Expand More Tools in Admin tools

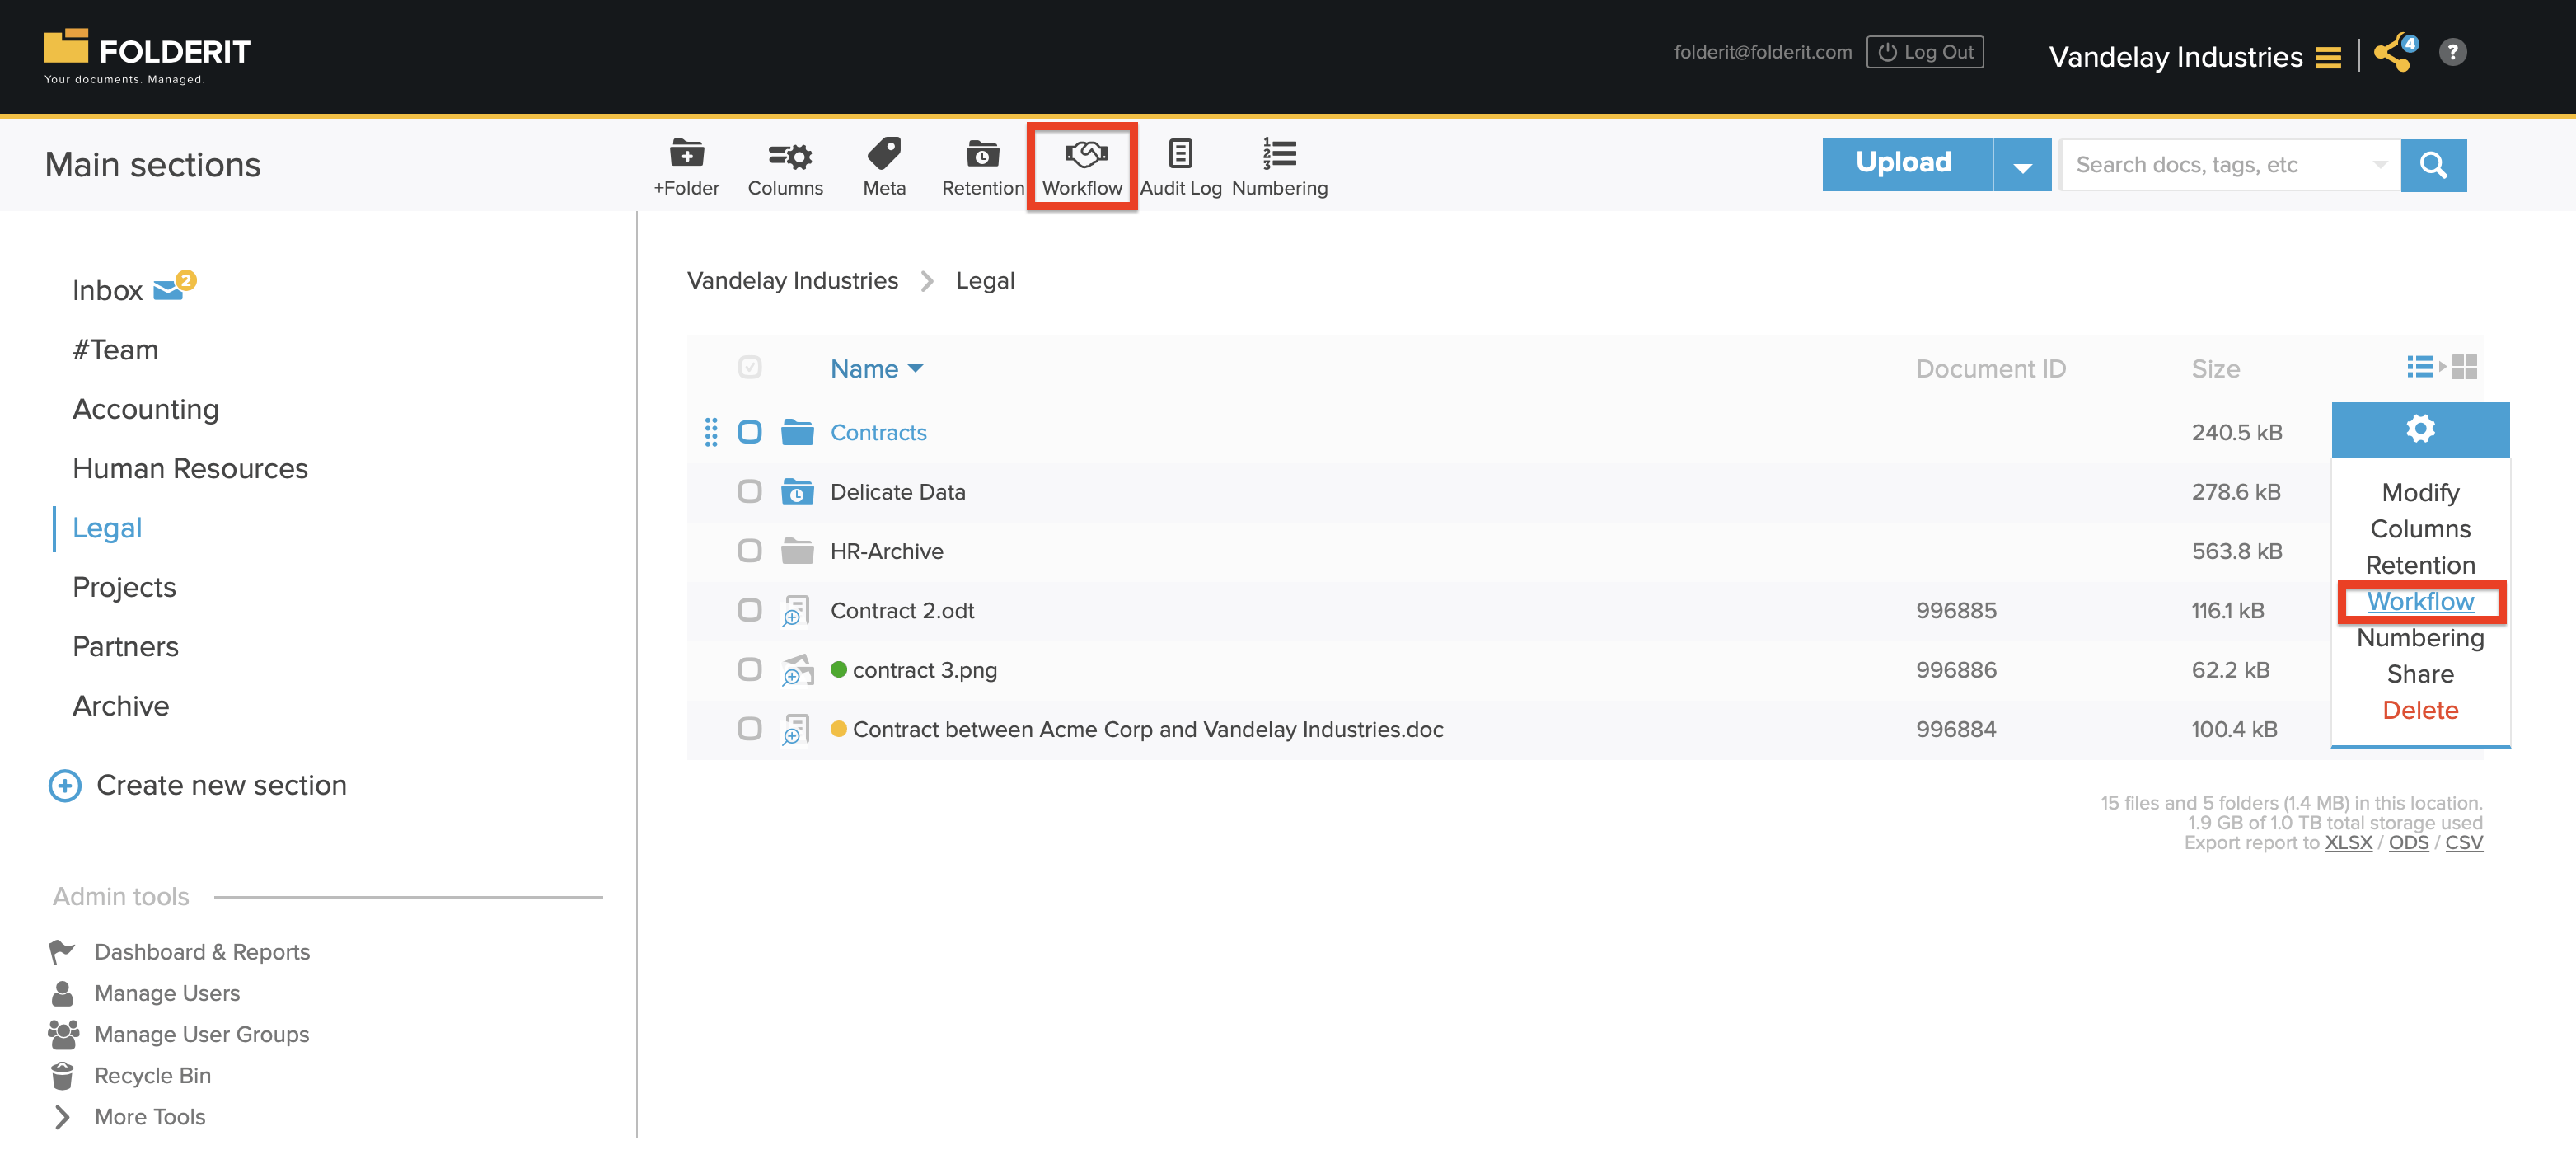[149, 1117]
